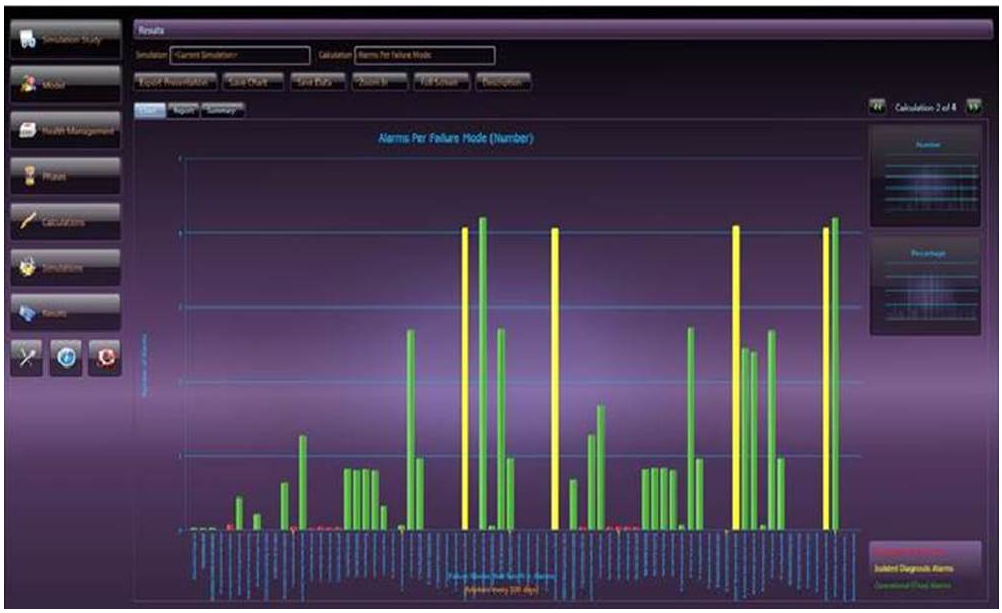Open the Results section in sidebar
The height and width of the screenshot is (613, 1002).
coord(65,313)
